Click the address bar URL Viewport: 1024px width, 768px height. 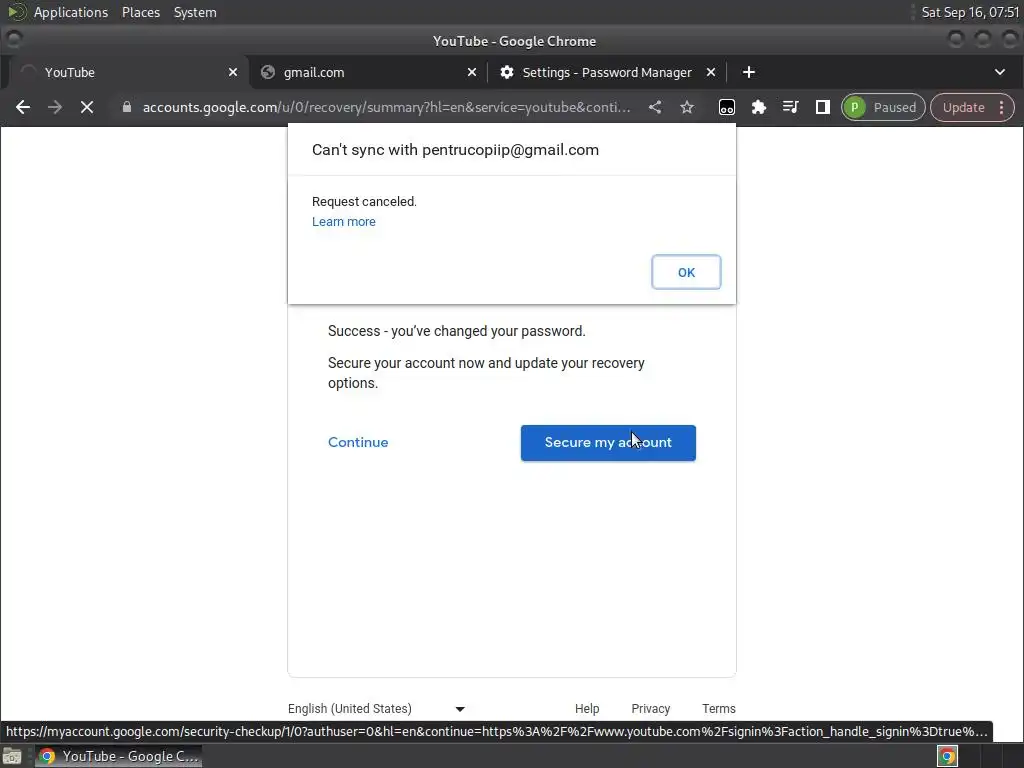pos(387,107)
